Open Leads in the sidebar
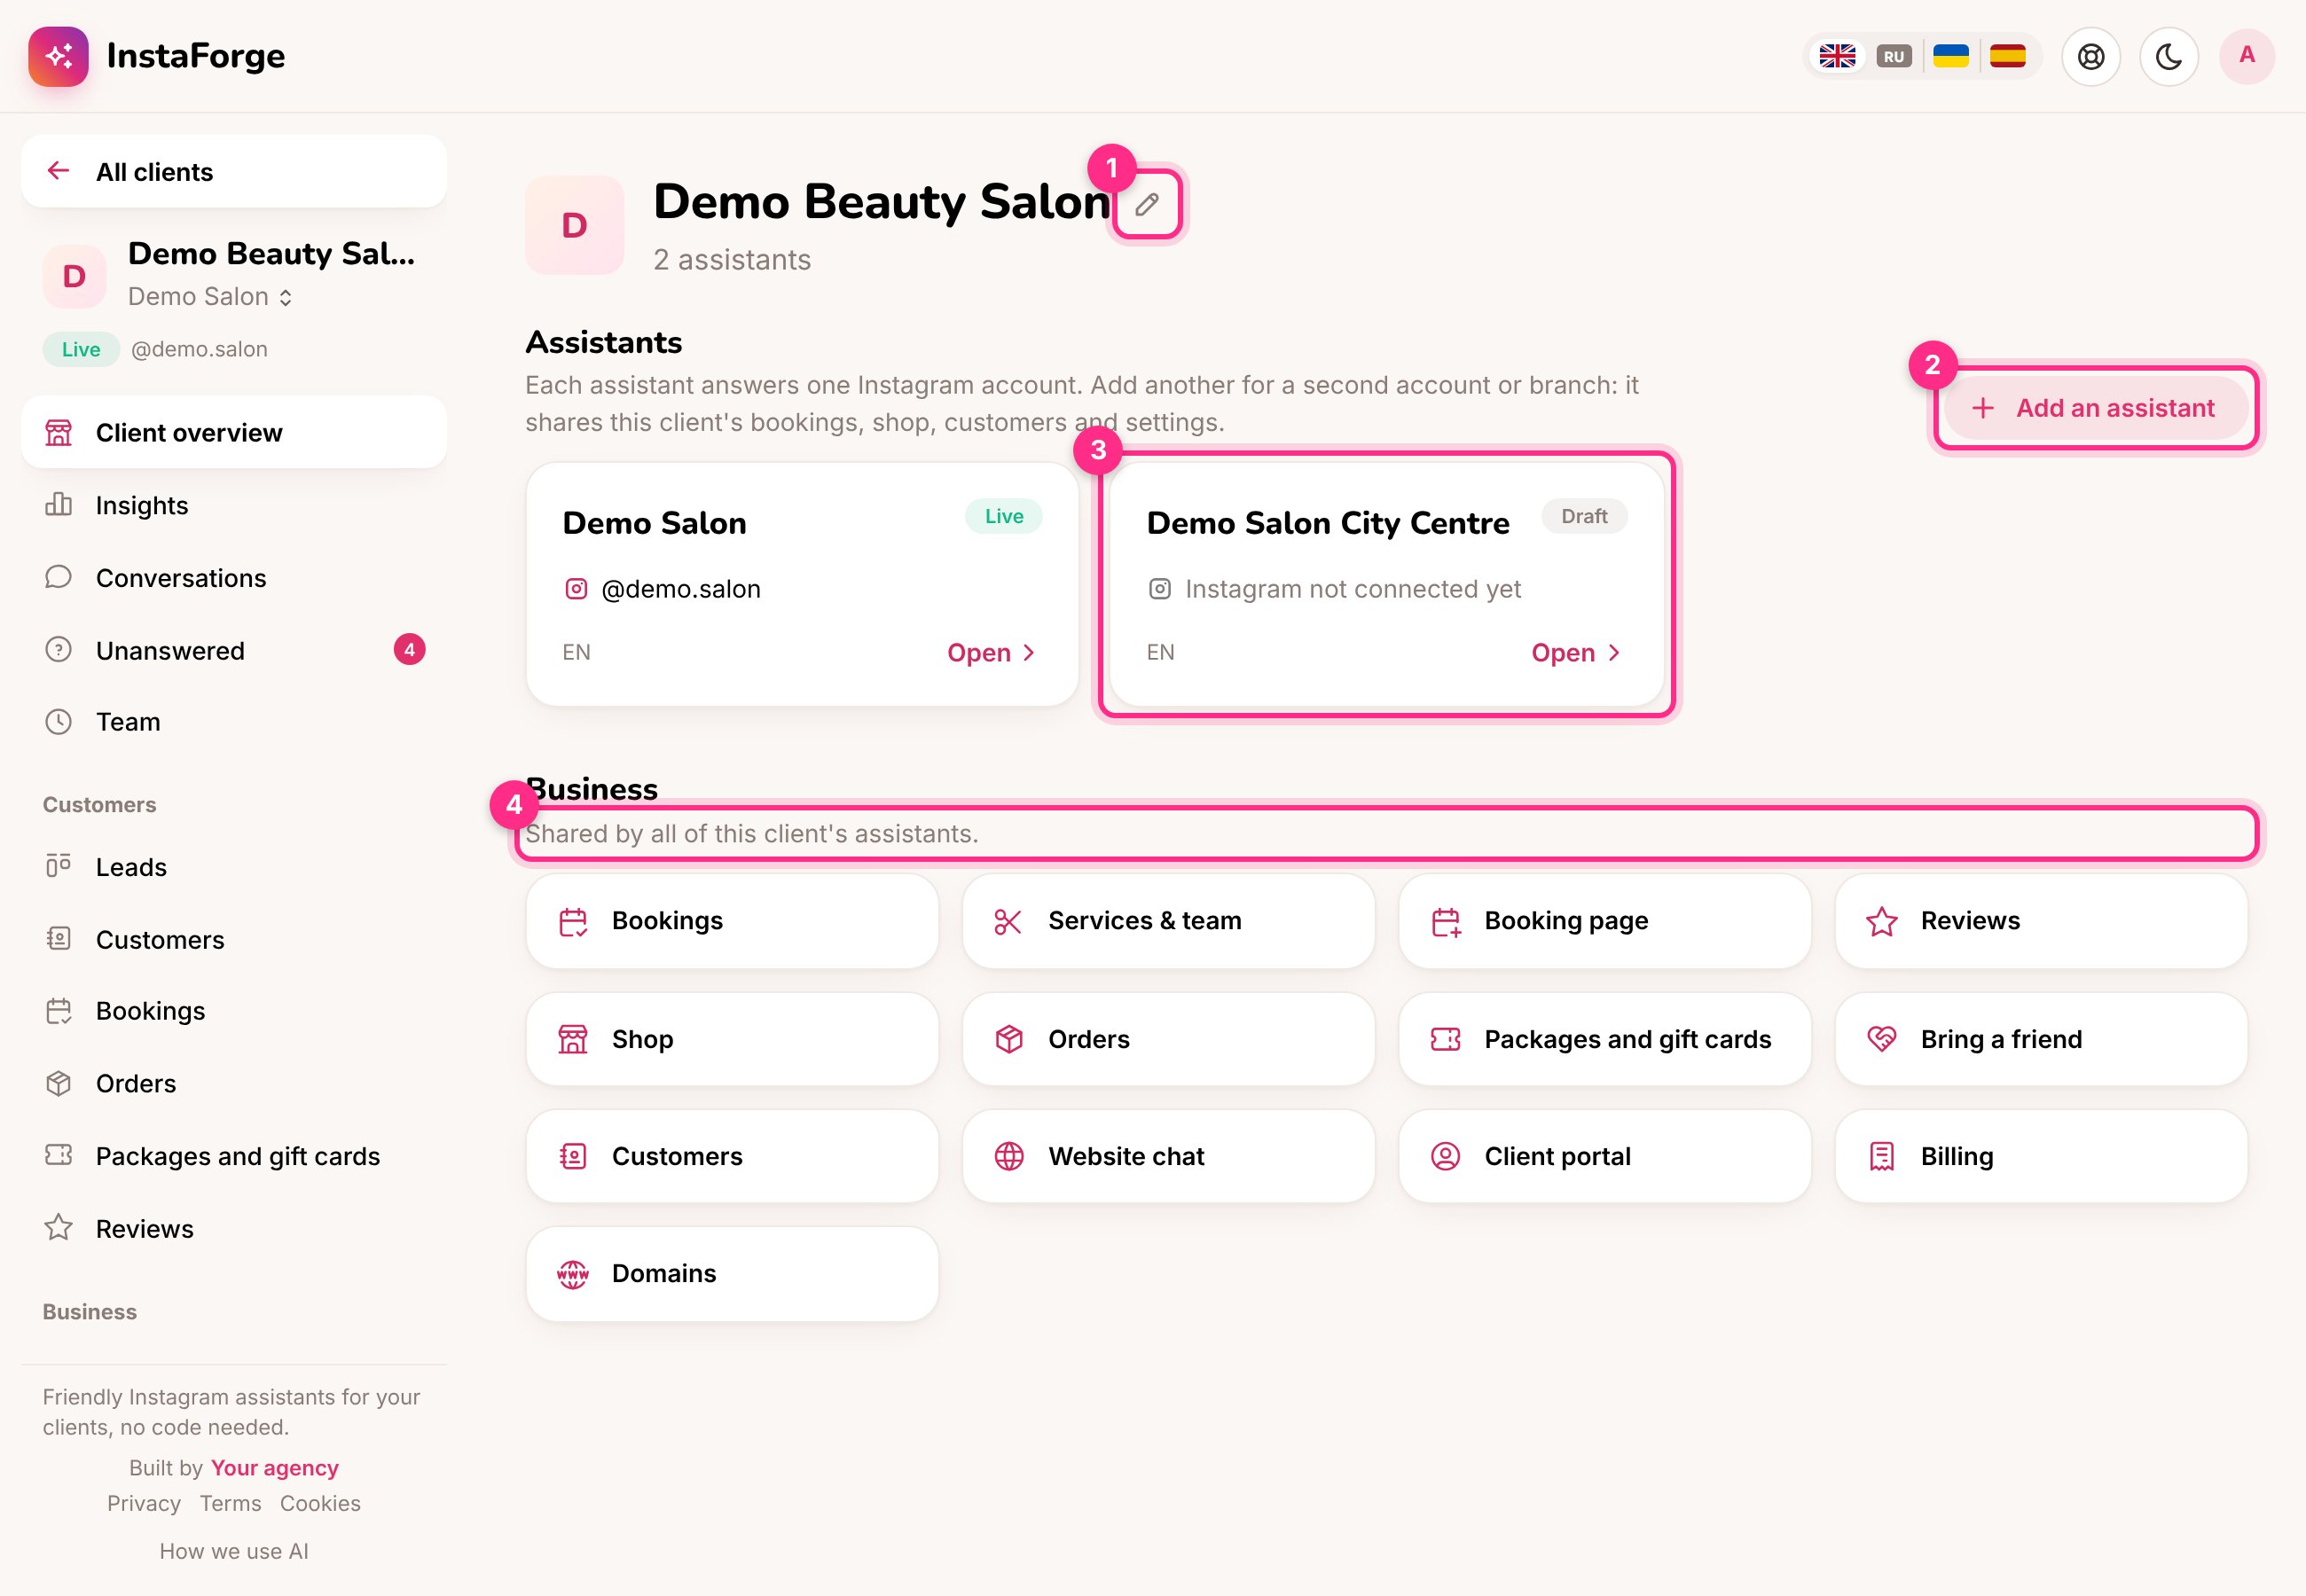Viewport: 2306px width, 1596px height. pos(234,867)
